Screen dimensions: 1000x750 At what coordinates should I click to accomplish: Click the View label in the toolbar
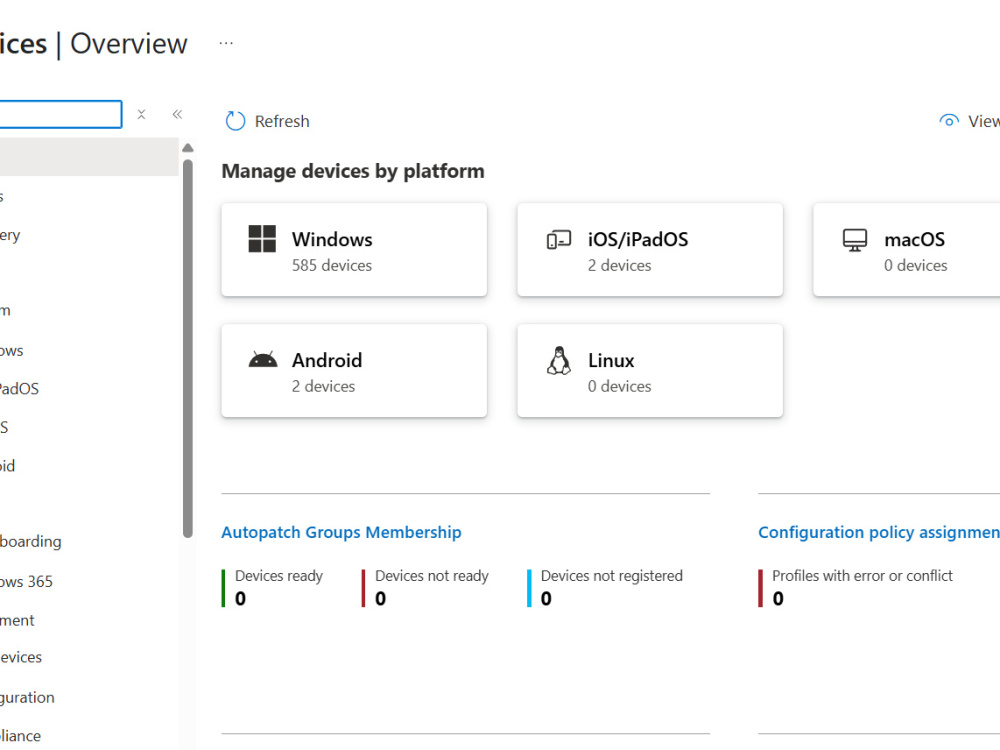point(983,121)
